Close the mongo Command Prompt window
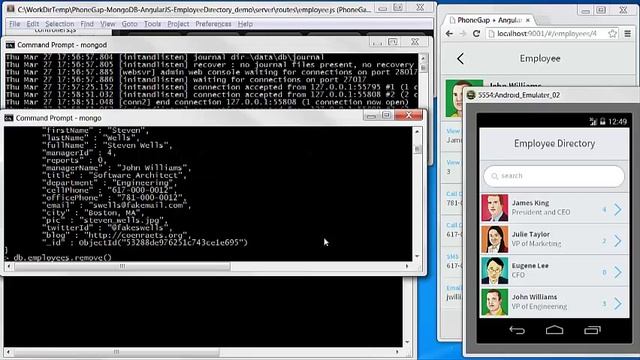This screenshot has height=360, width=640. [409, 116]
